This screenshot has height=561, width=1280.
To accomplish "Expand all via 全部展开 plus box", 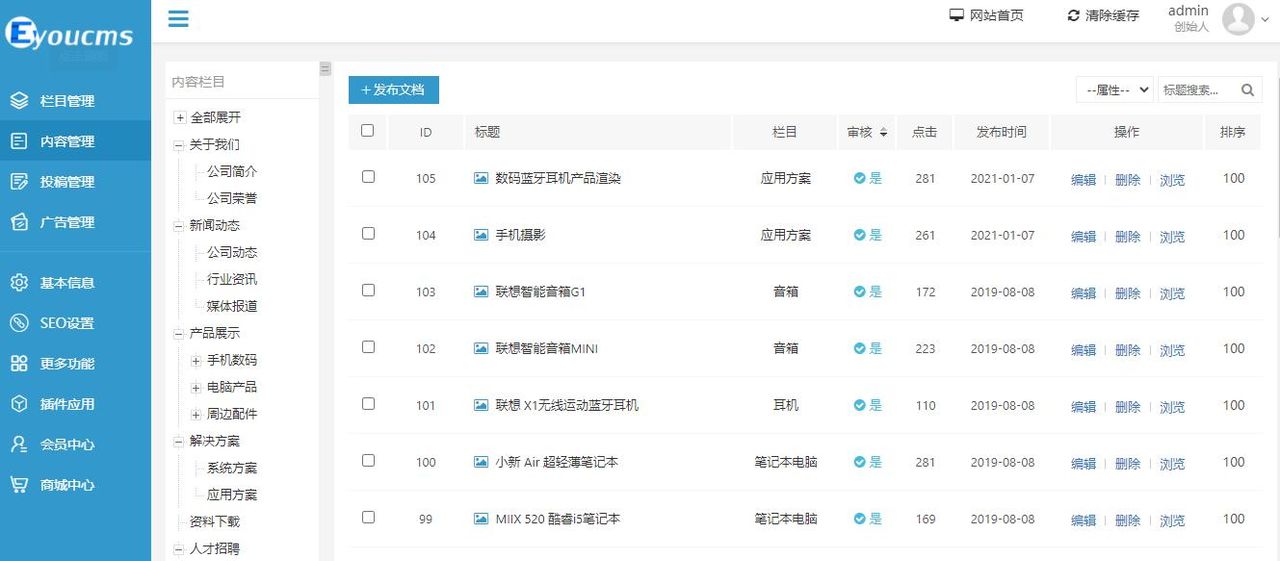I will pos(179,118).
